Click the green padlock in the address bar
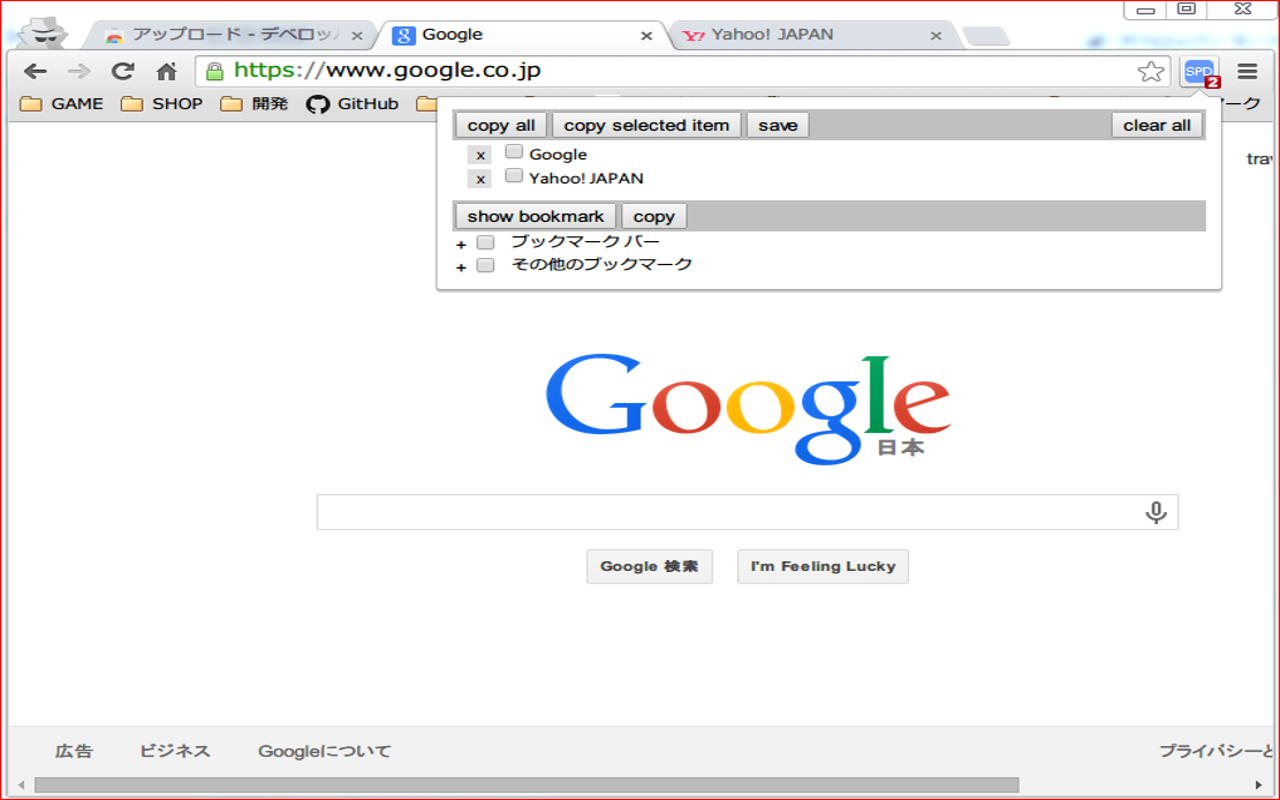Image resolution: width=1280 pixels, height=800 pixels. point(214,71)
